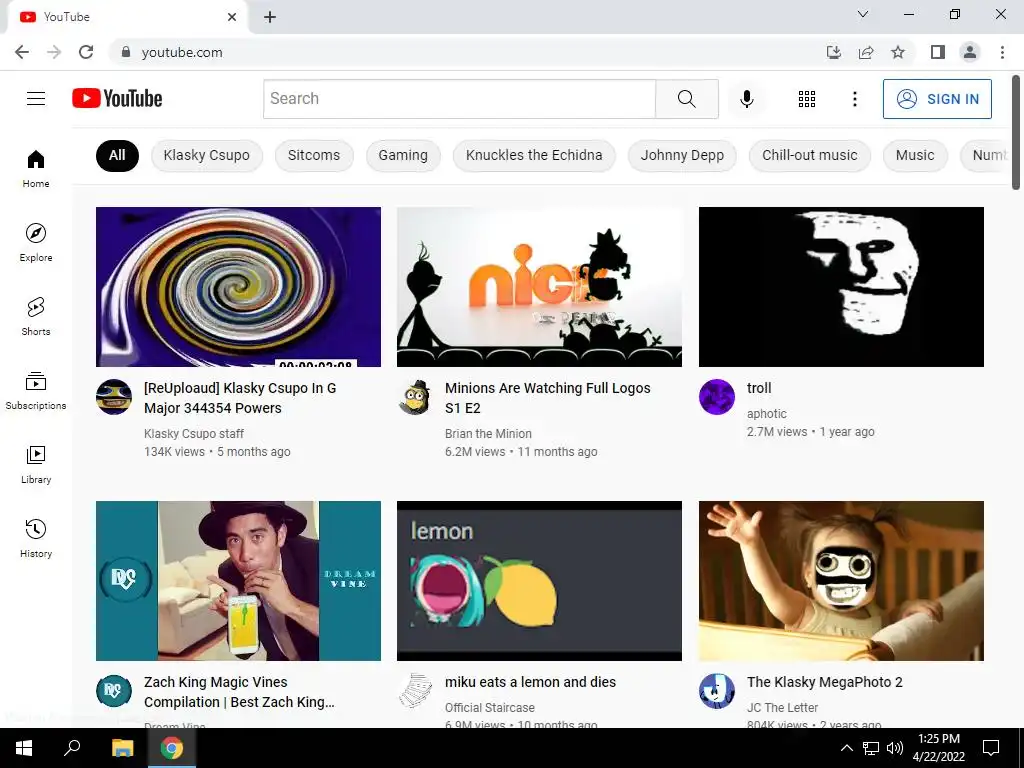Open YouTube settings three-dot menu

854,99
